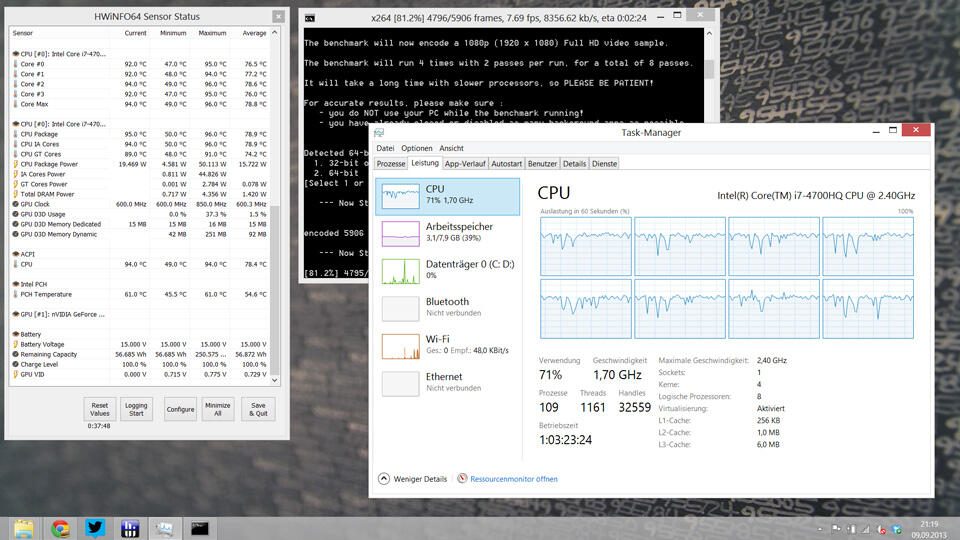Show hidden tray icons arrow
This screenshot has height=540, width=960.
[x=820, y=528]
